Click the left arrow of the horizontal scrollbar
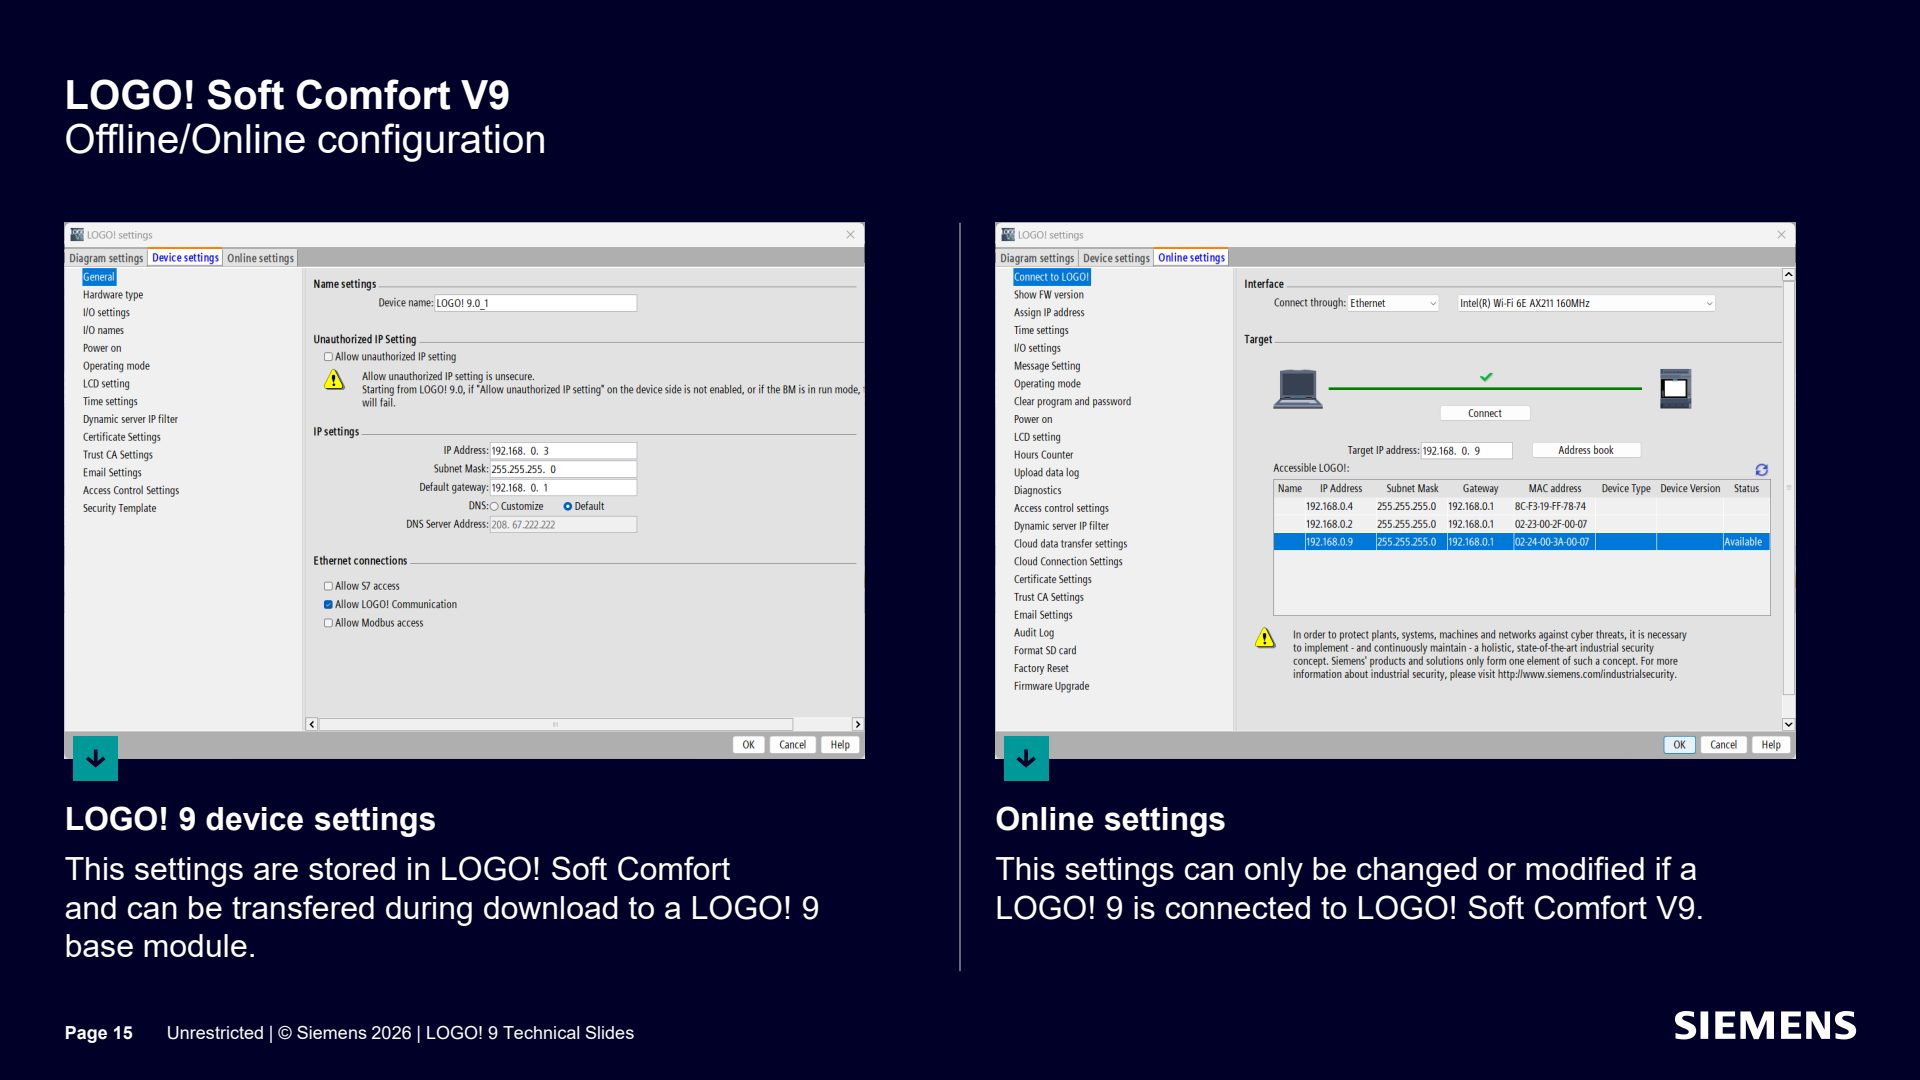This screenshot has height=1080, width=1920. click(312, 724)
